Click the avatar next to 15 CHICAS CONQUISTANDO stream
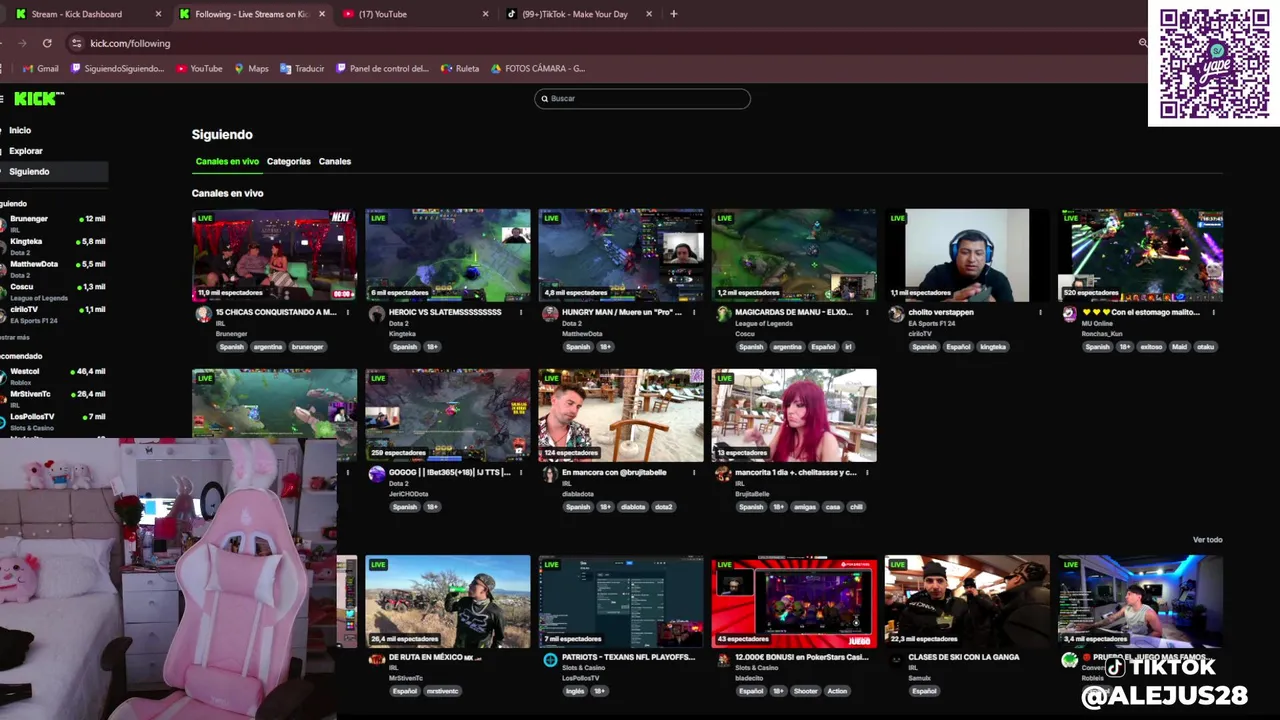 click(203, 314)
